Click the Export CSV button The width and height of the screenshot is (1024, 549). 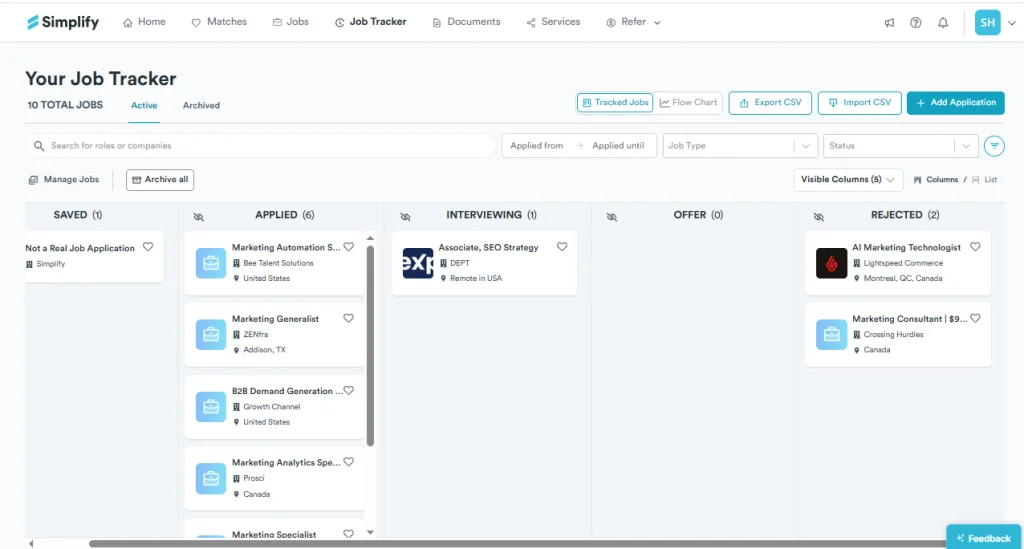point(770,102)
